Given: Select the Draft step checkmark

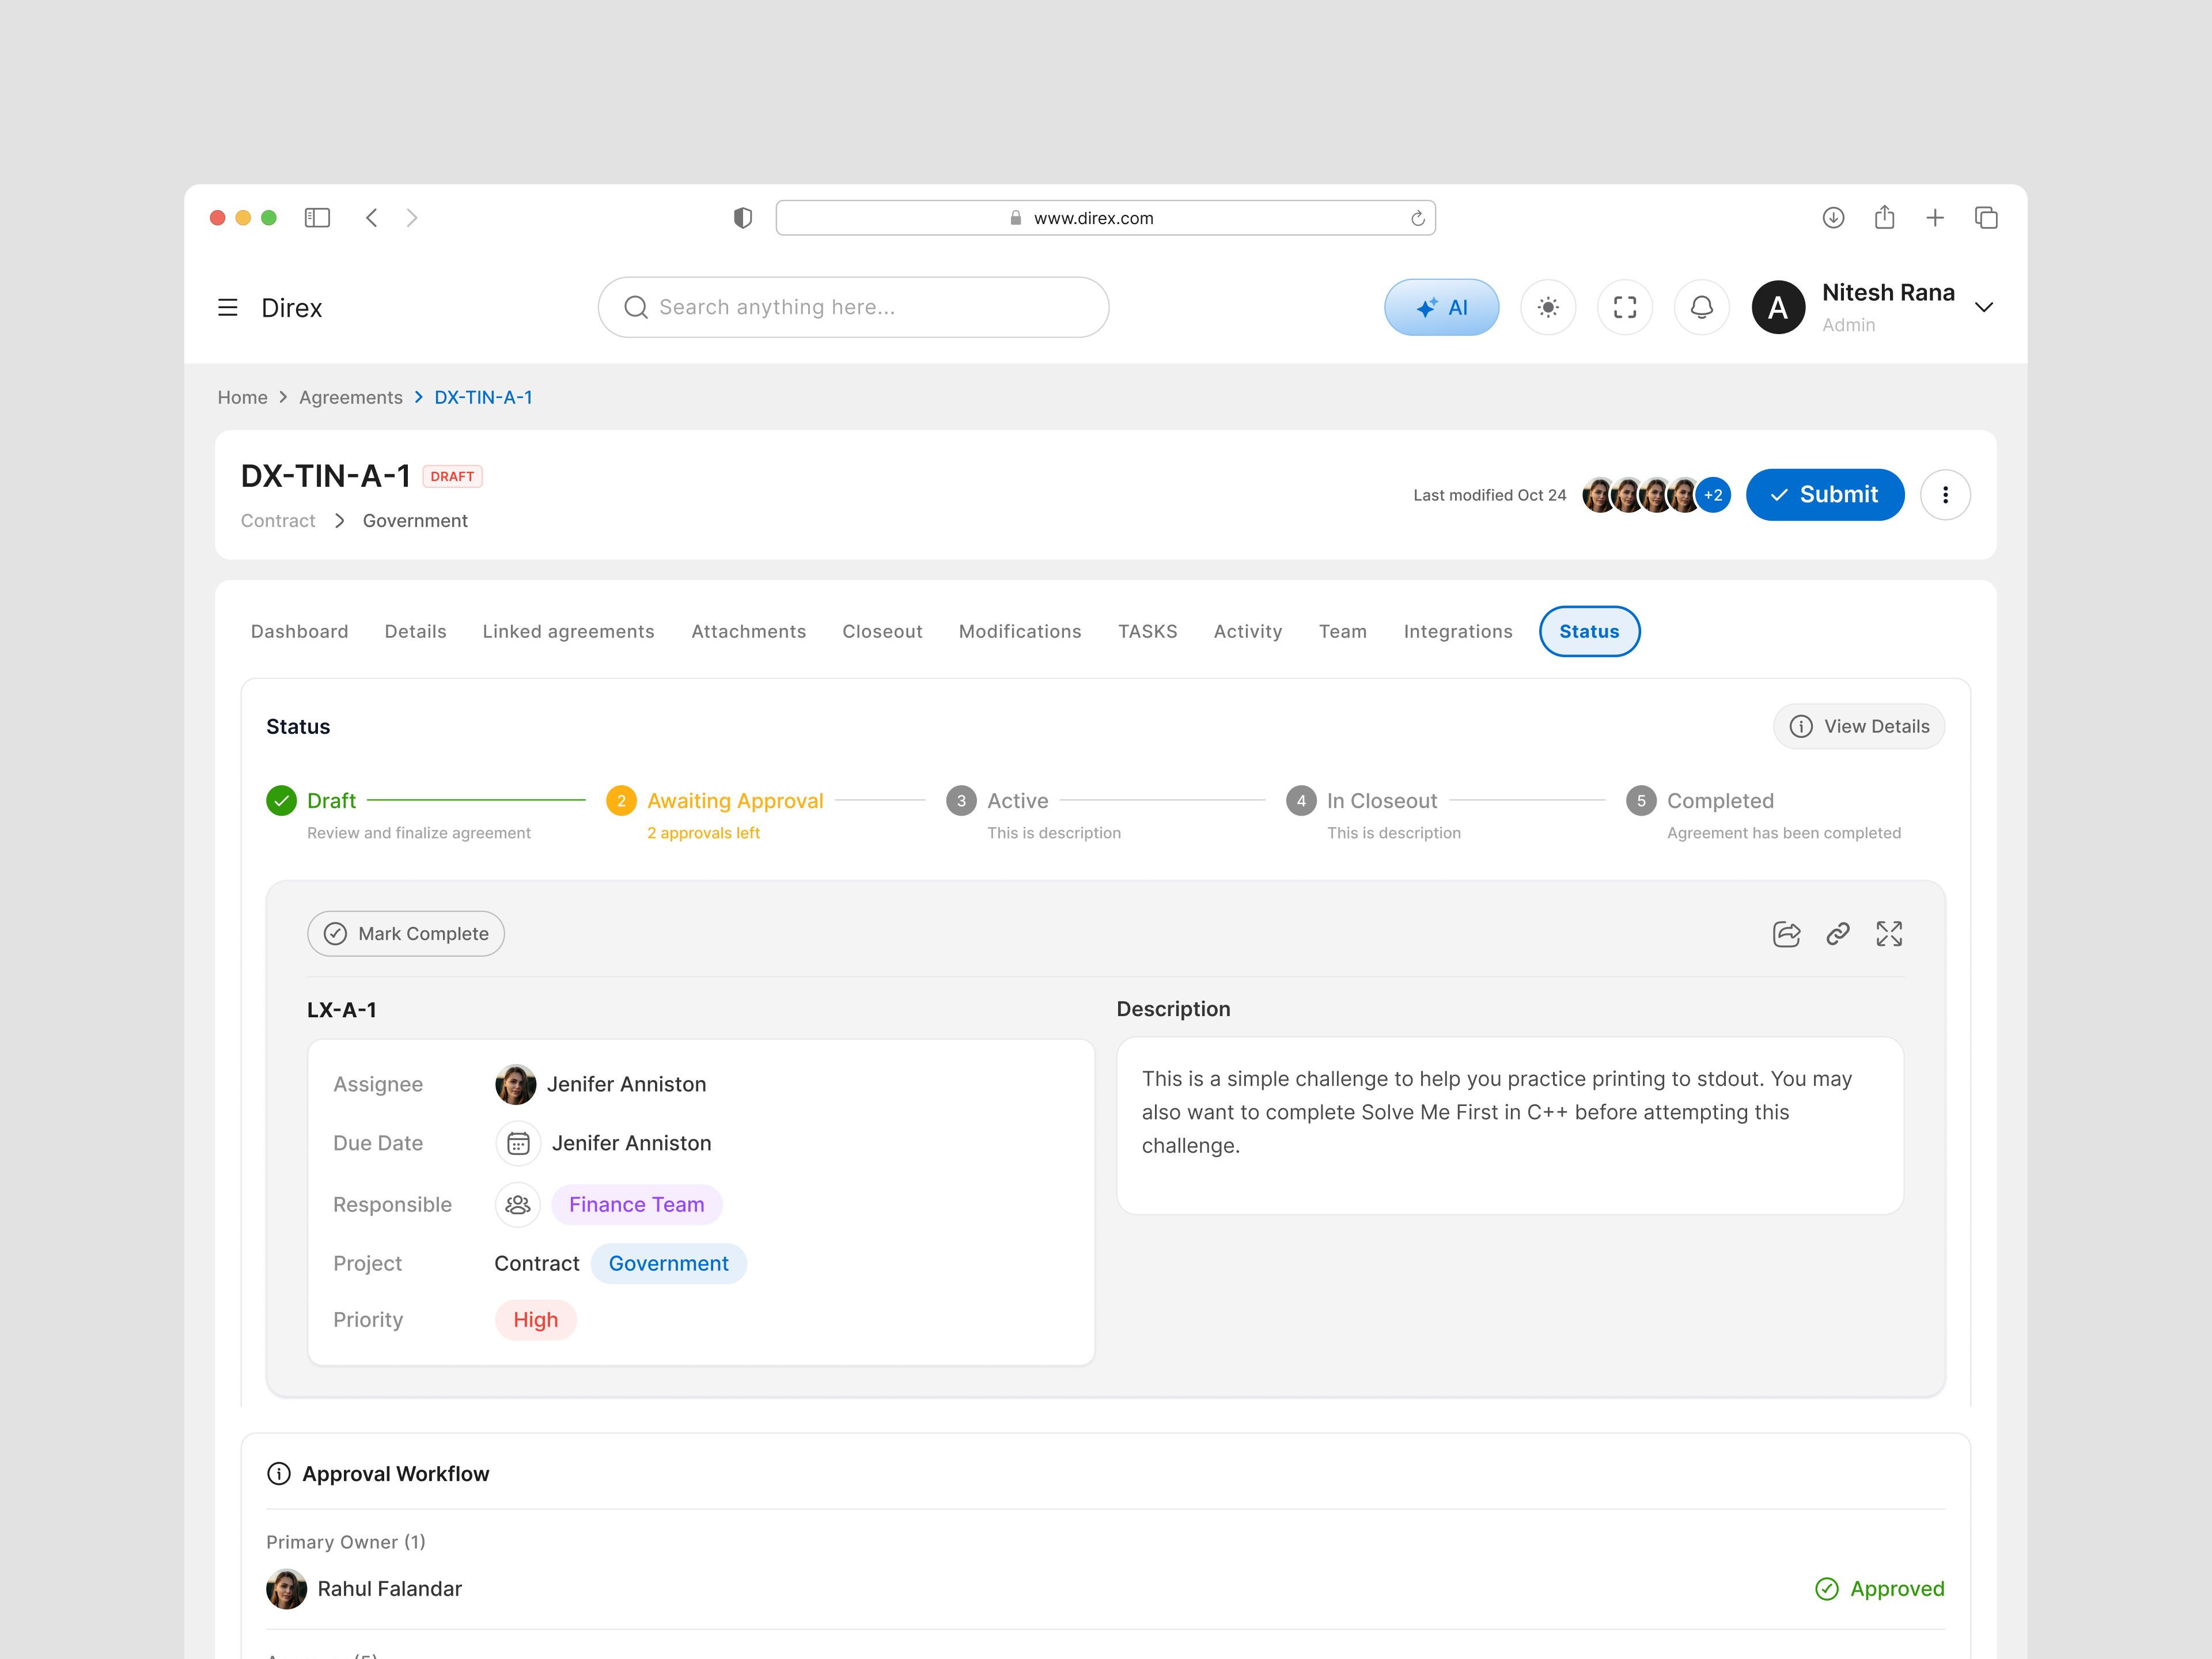Looking at the screenshot, I should click(x=282, y=801).
